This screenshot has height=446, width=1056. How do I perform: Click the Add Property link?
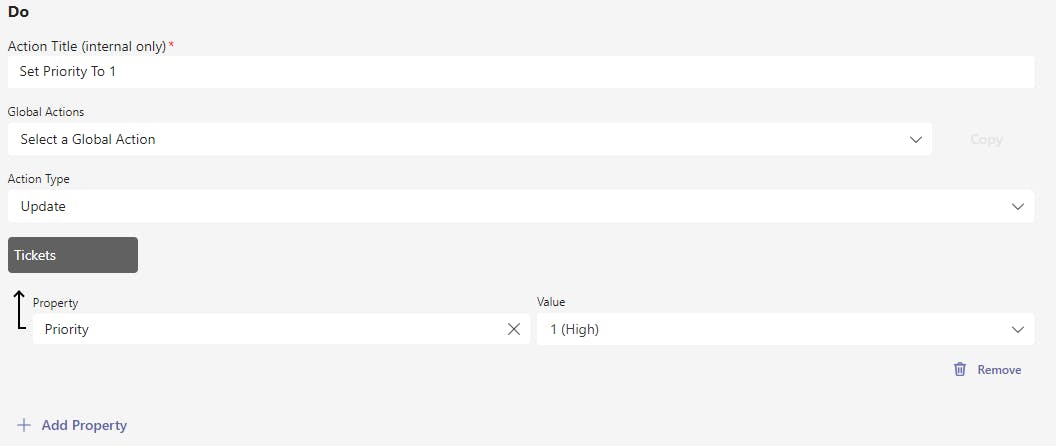(x=84, y=425)
